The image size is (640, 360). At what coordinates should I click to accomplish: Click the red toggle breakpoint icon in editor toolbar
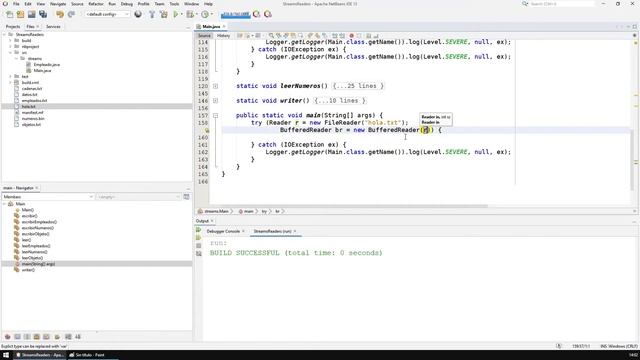click(351, 36)
